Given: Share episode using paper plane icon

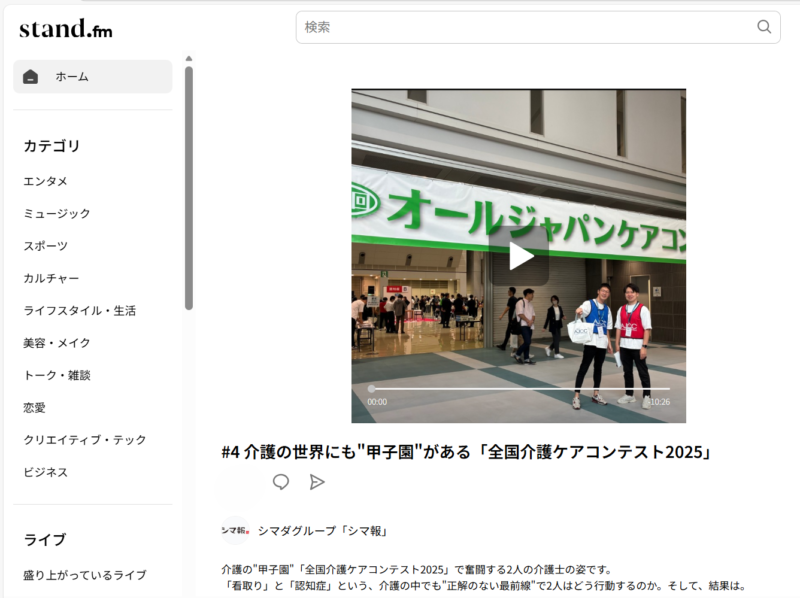Looking at the screenshot, I should [317, 482].
